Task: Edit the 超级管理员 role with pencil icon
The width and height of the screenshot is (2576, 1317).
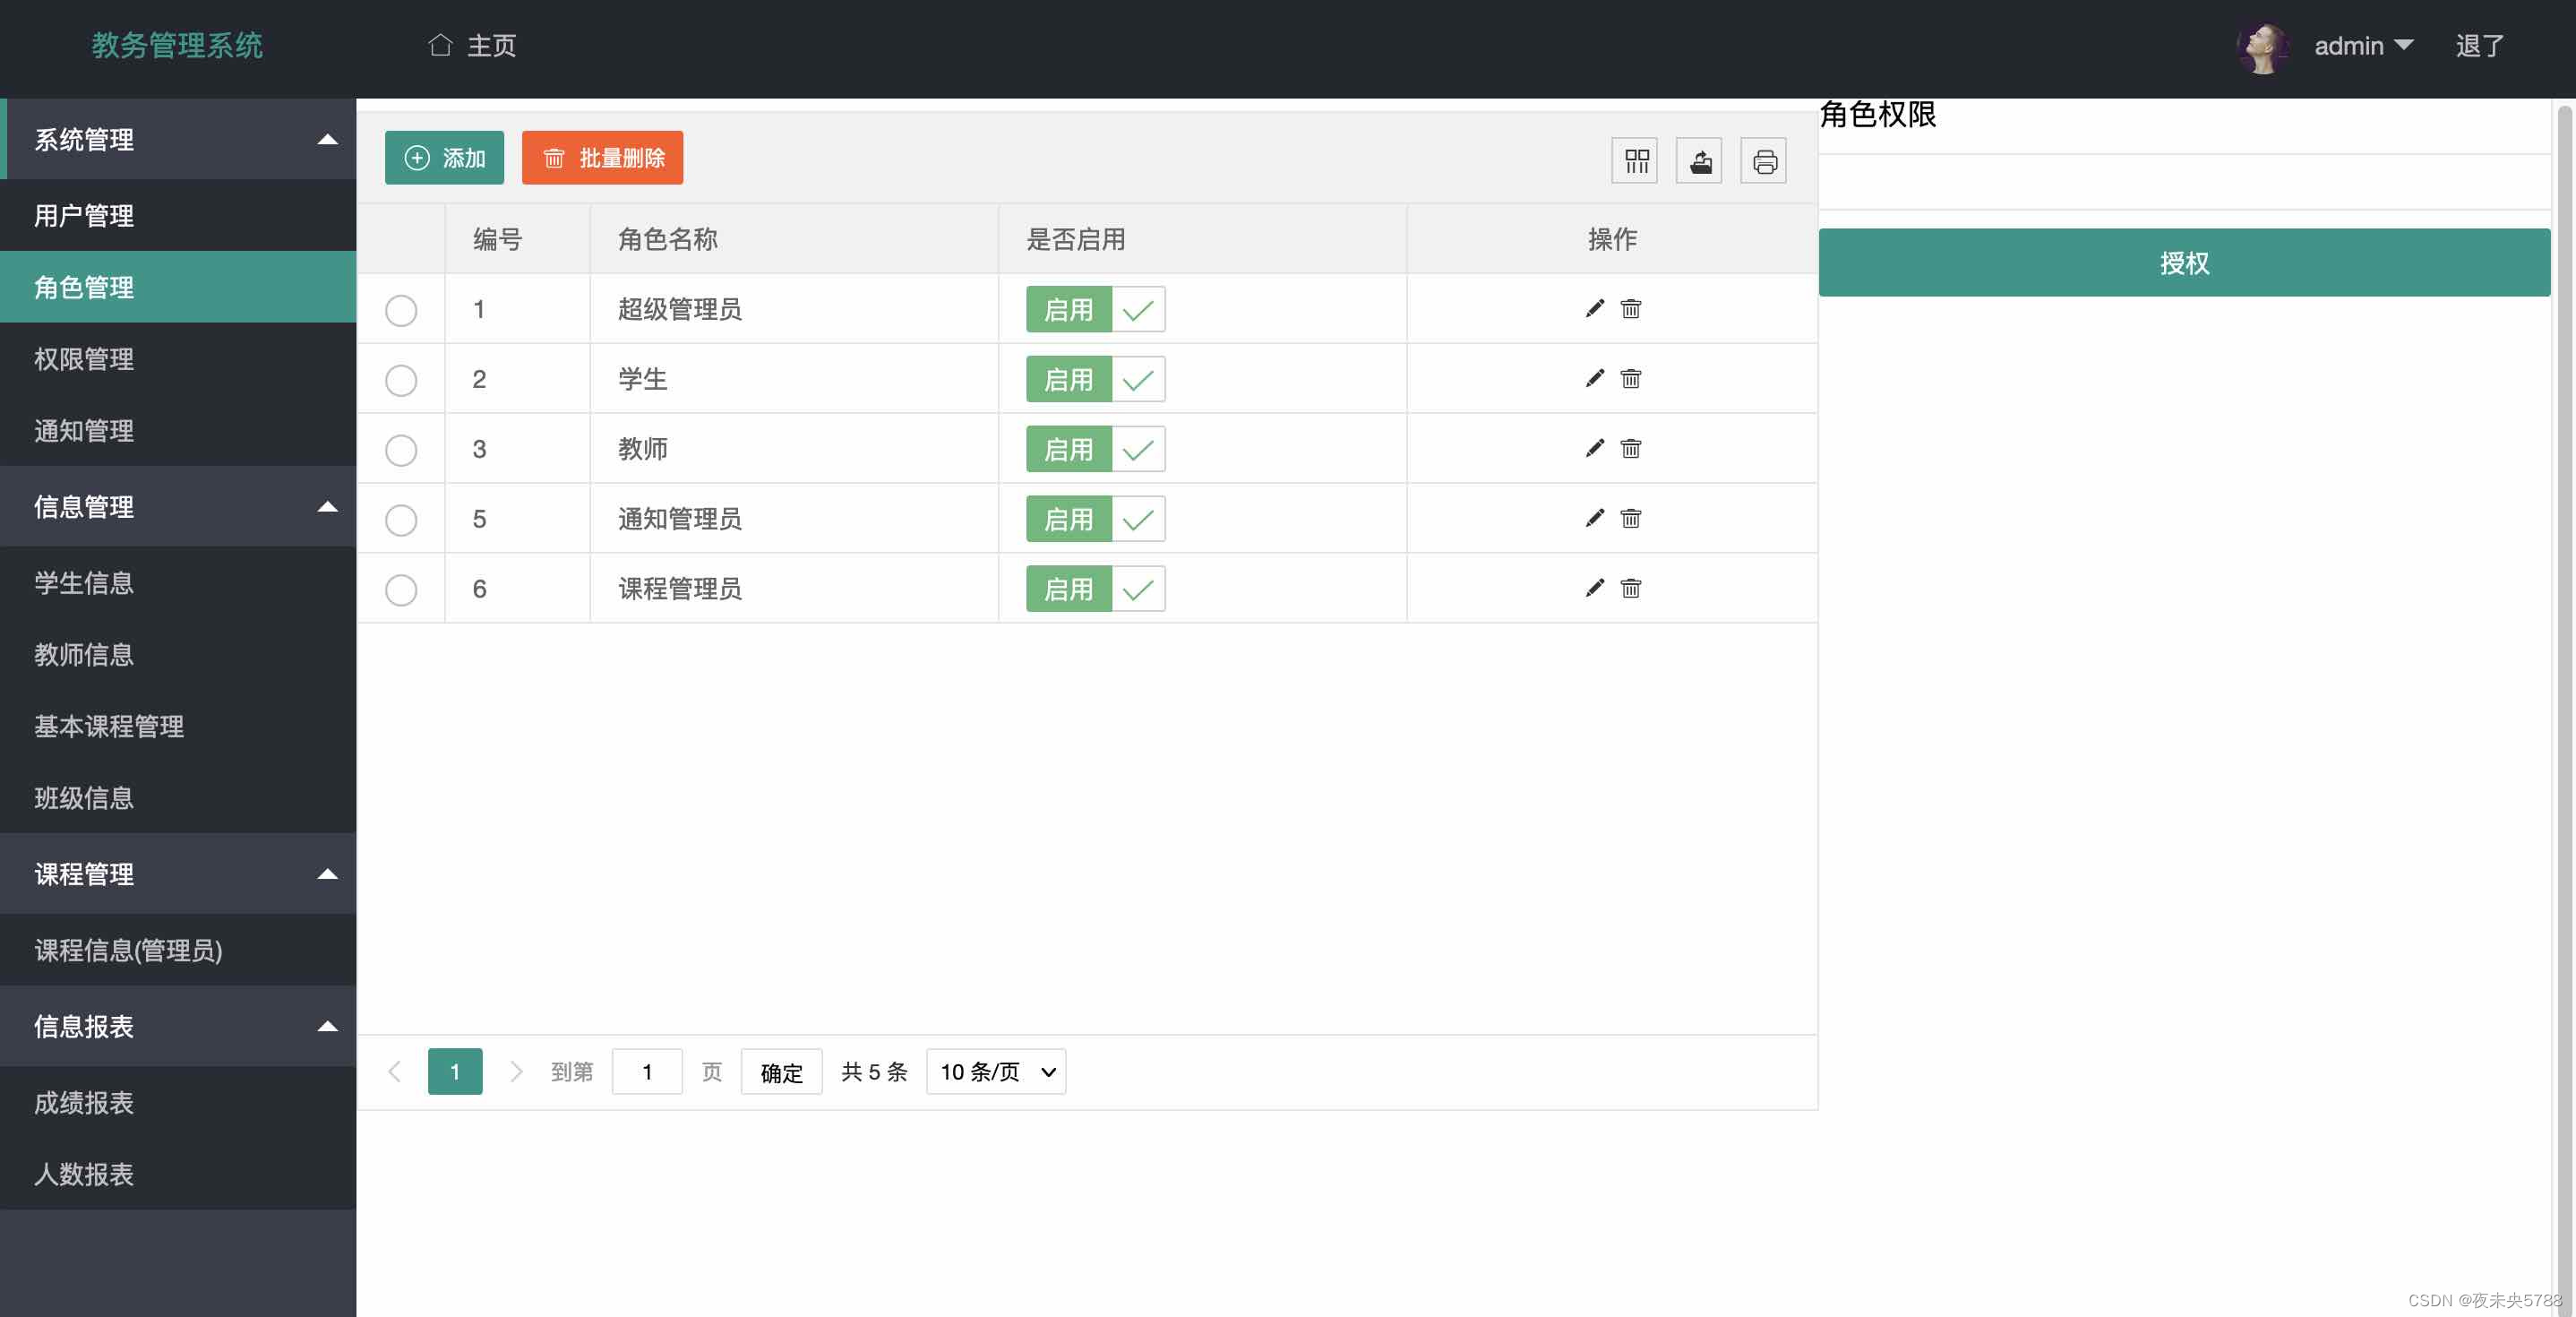Action: coord(1594,308)
